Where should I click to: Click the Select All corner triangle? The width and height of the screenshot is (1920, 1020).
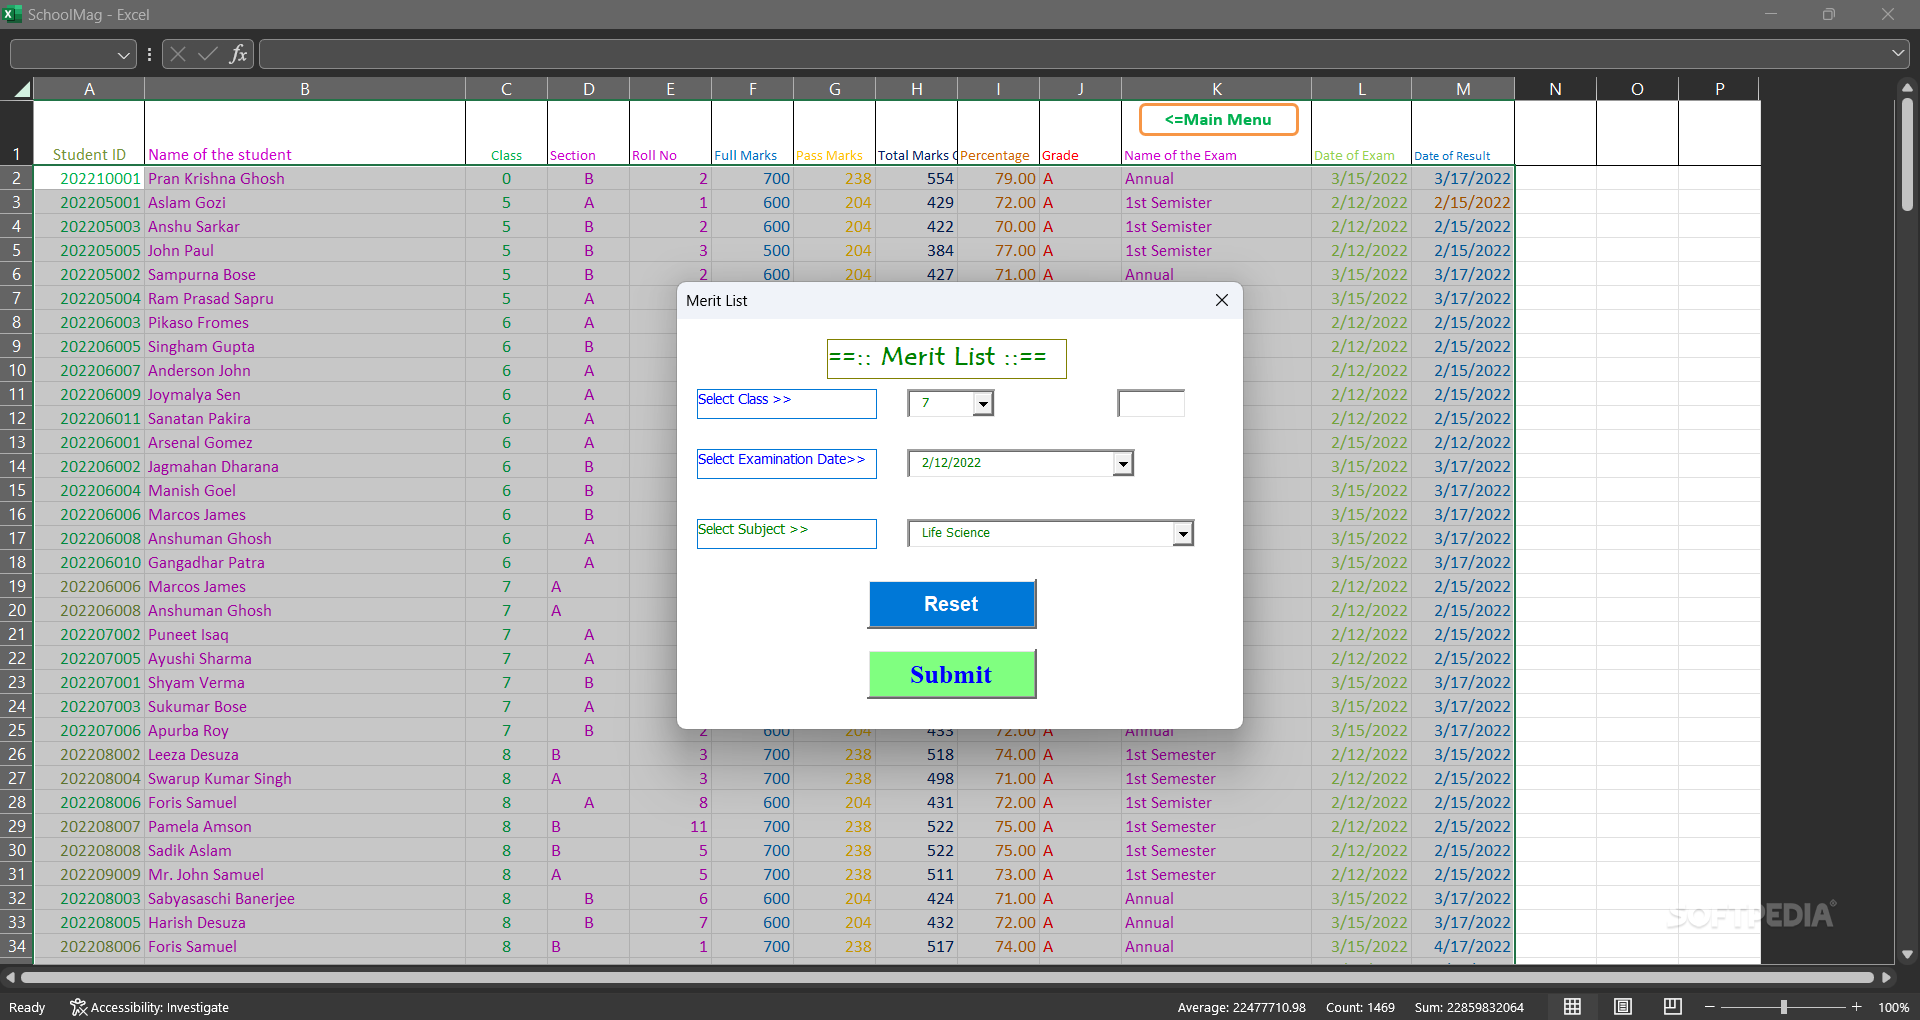[x=20, y=89]
